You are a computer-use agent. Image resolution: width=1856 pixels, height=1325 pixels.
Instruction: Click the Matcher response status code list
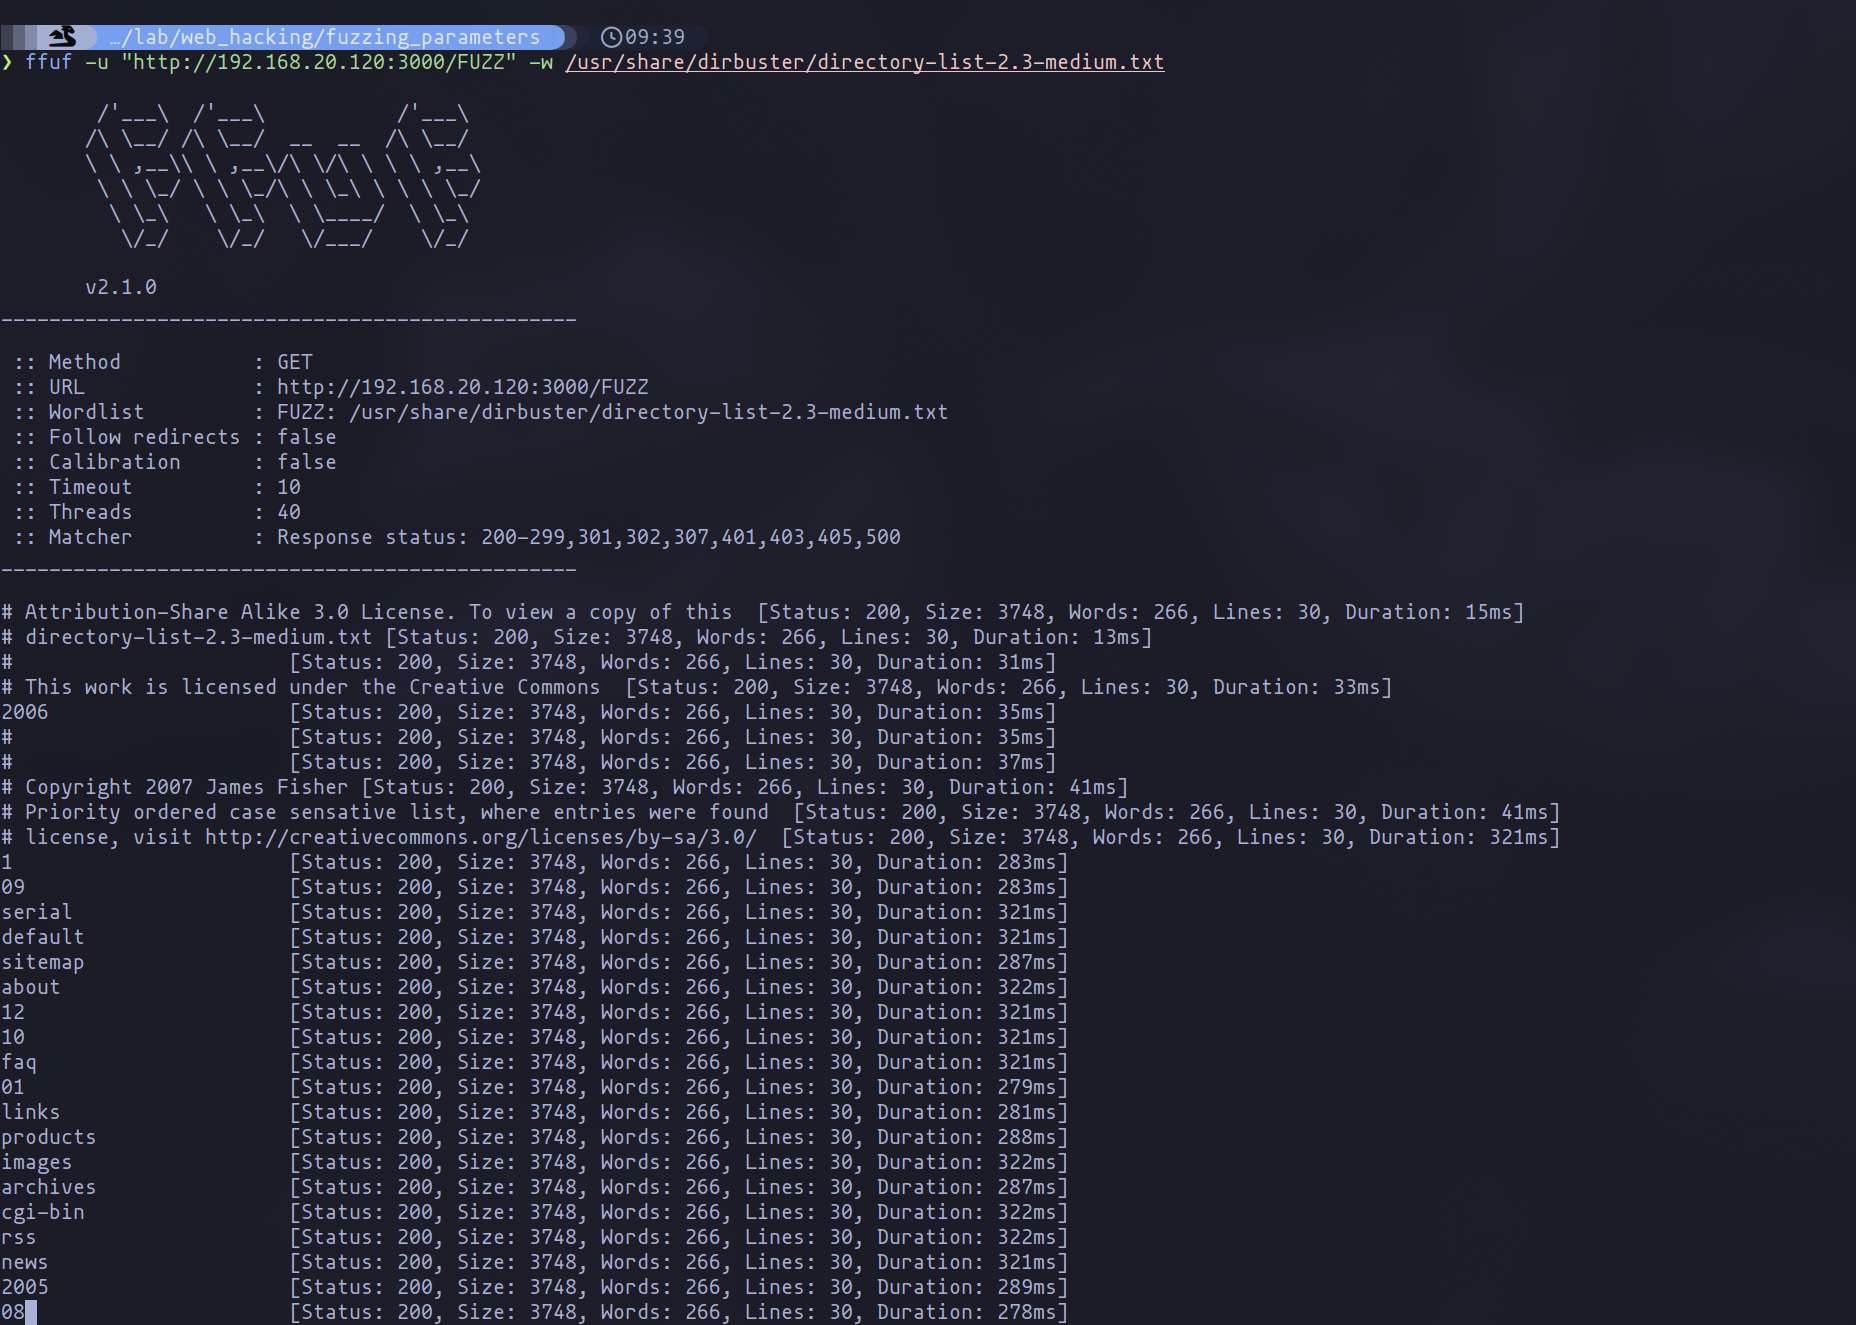(x=690, y=537)
